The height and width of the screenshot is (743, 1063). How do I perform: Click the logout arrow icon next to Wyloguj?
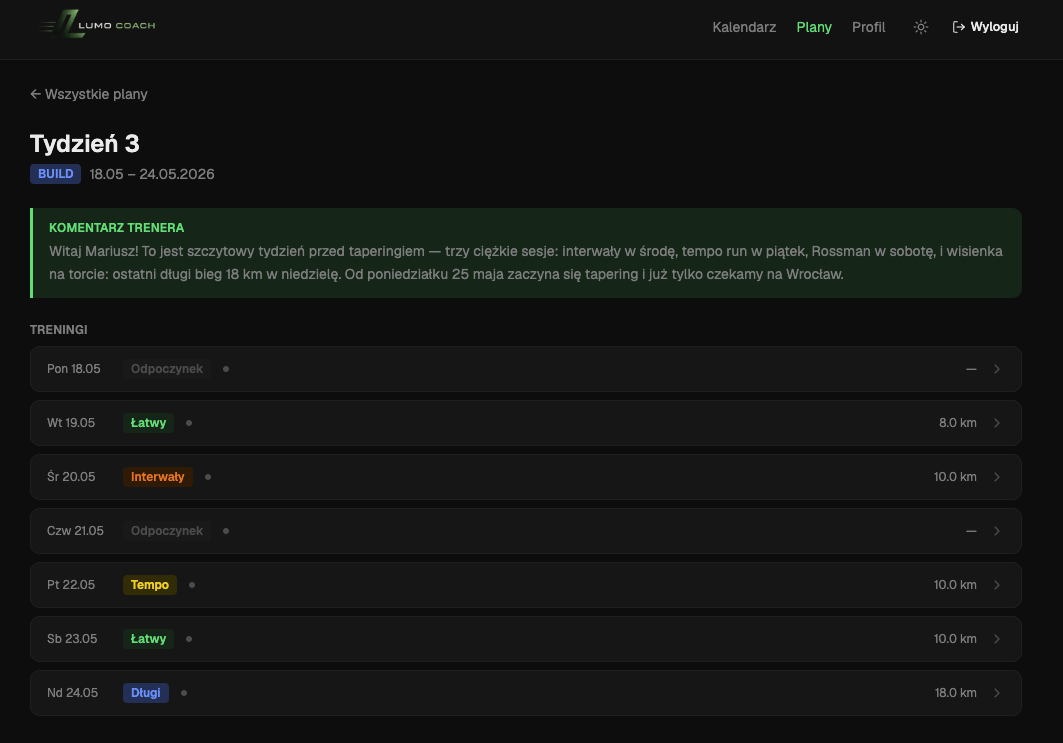pos(959,27)
